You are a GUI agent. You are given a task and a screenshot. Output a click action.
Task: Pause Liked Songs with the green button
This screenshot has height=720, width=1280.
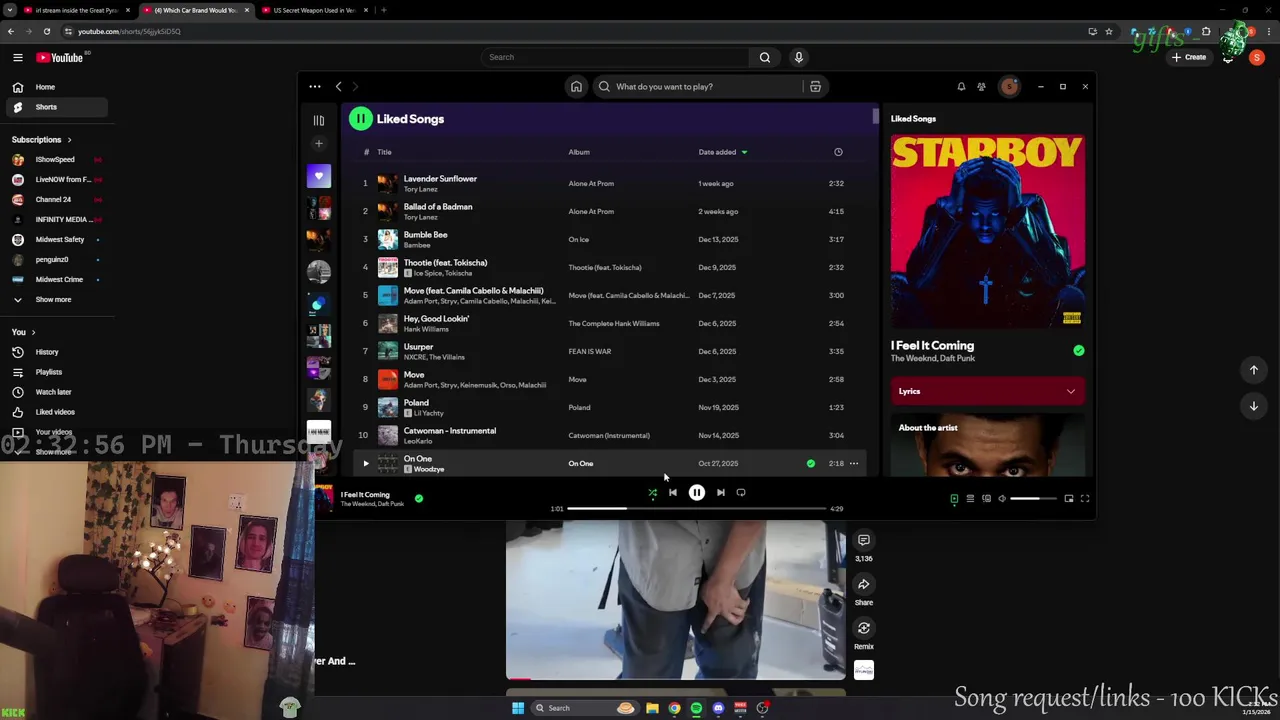[360, 119]
